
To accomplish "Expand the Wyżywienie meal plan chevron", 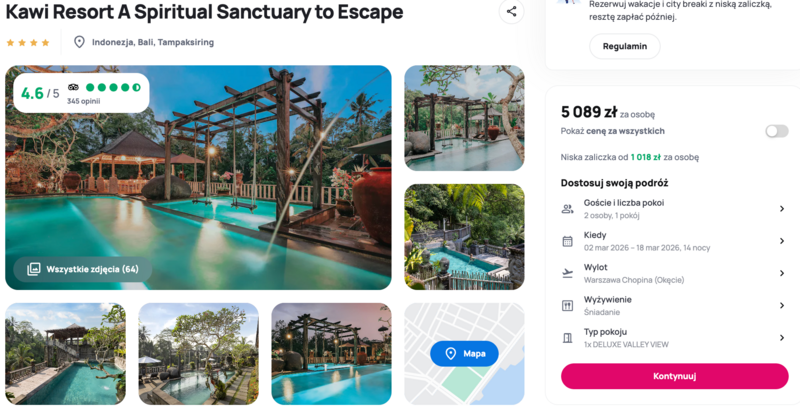I will click(x=781, y=305).
